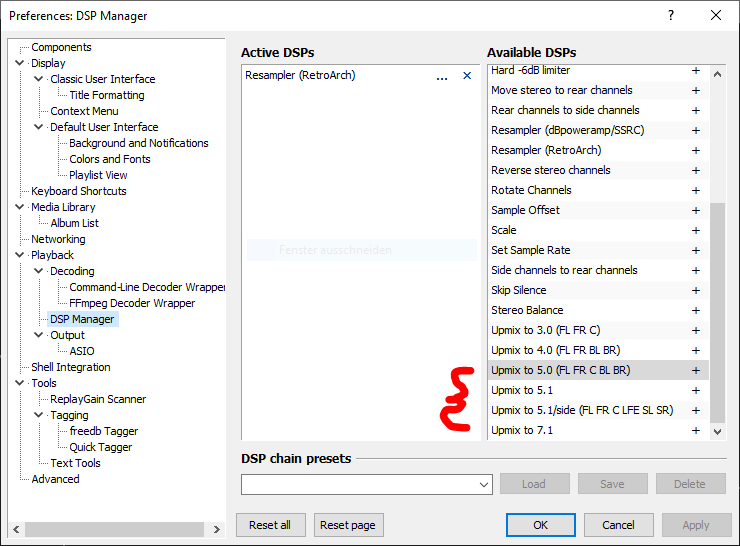Open Context Menu settings
Screen dimensions: 740x546
coord(84,111)
